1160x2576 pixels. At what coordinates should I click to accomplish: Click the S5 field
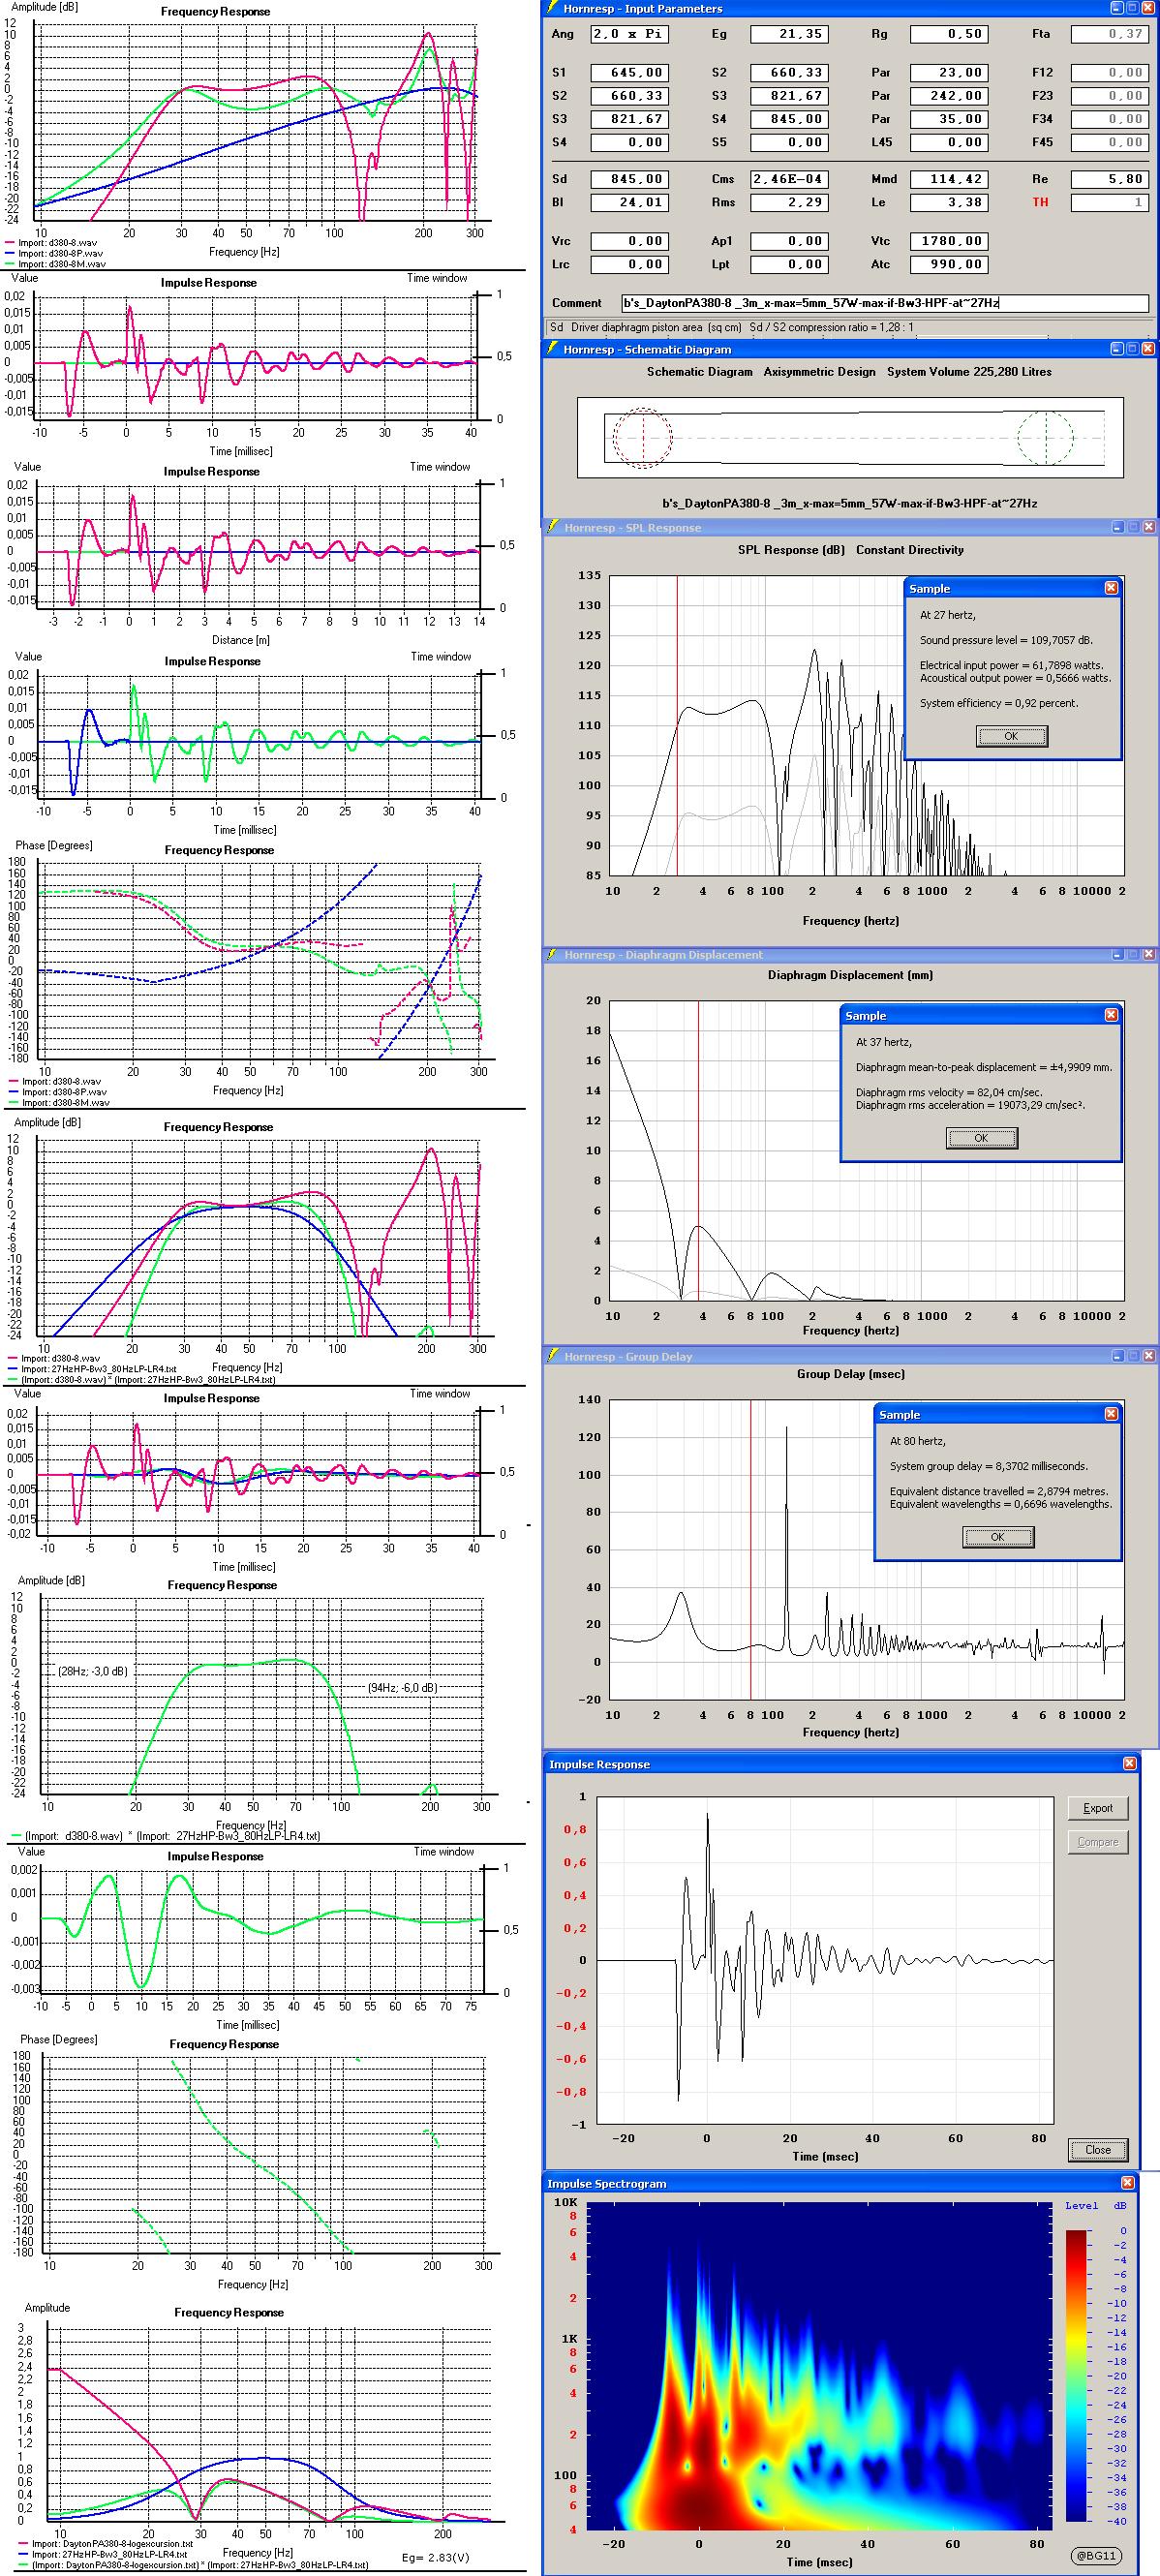coord(789,142)
